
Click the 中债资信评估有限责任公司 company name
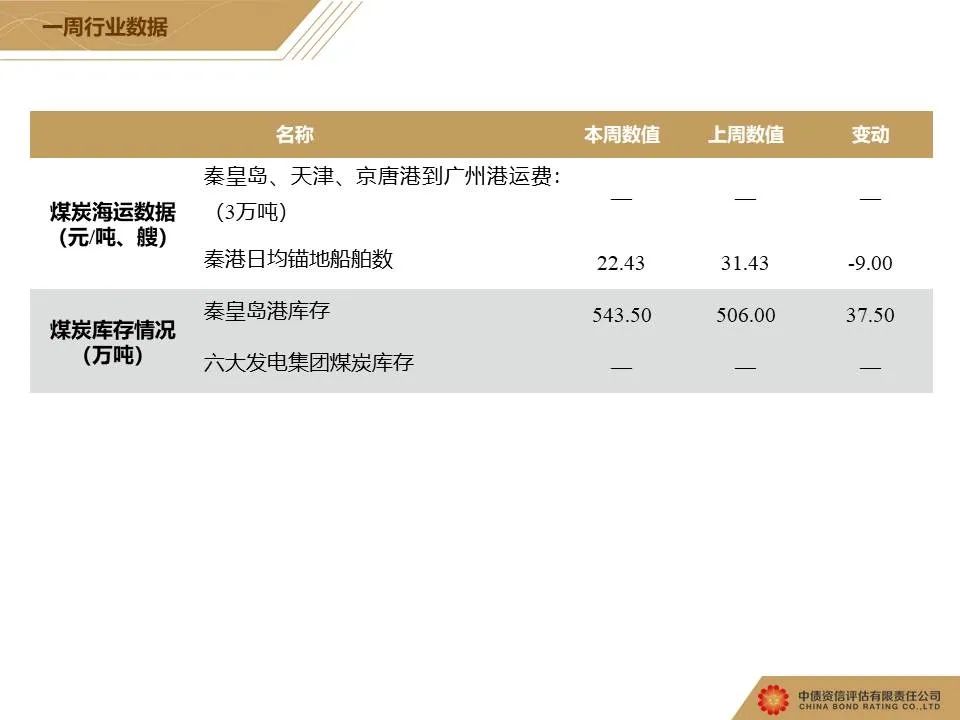pyautogui.click(x=869, y=696)
